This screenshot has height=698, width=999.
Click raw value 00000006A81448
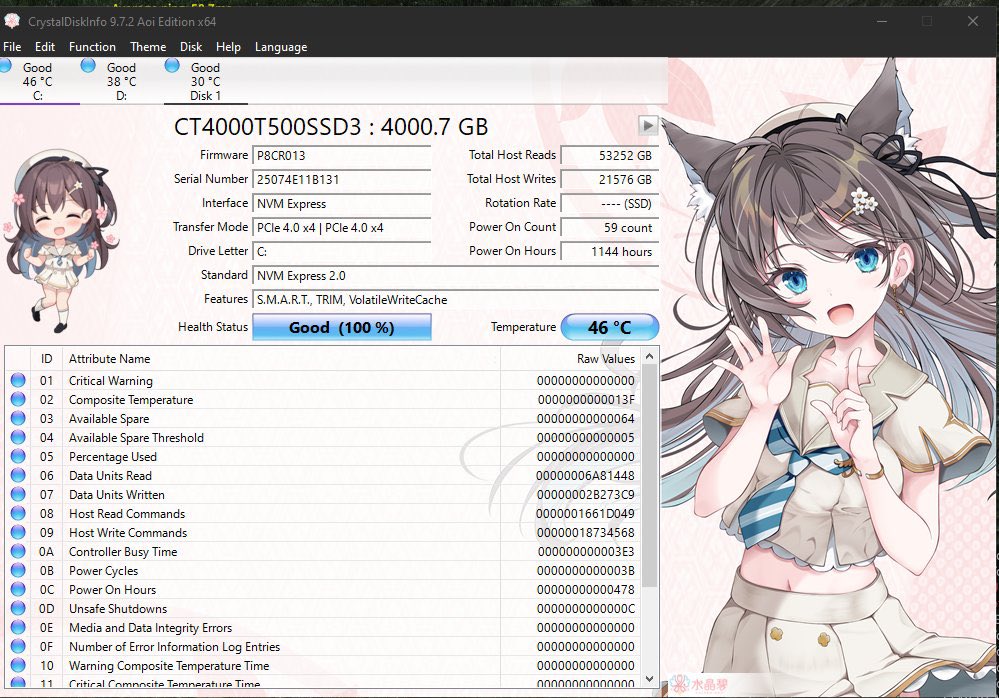click(x=585, y=476)
